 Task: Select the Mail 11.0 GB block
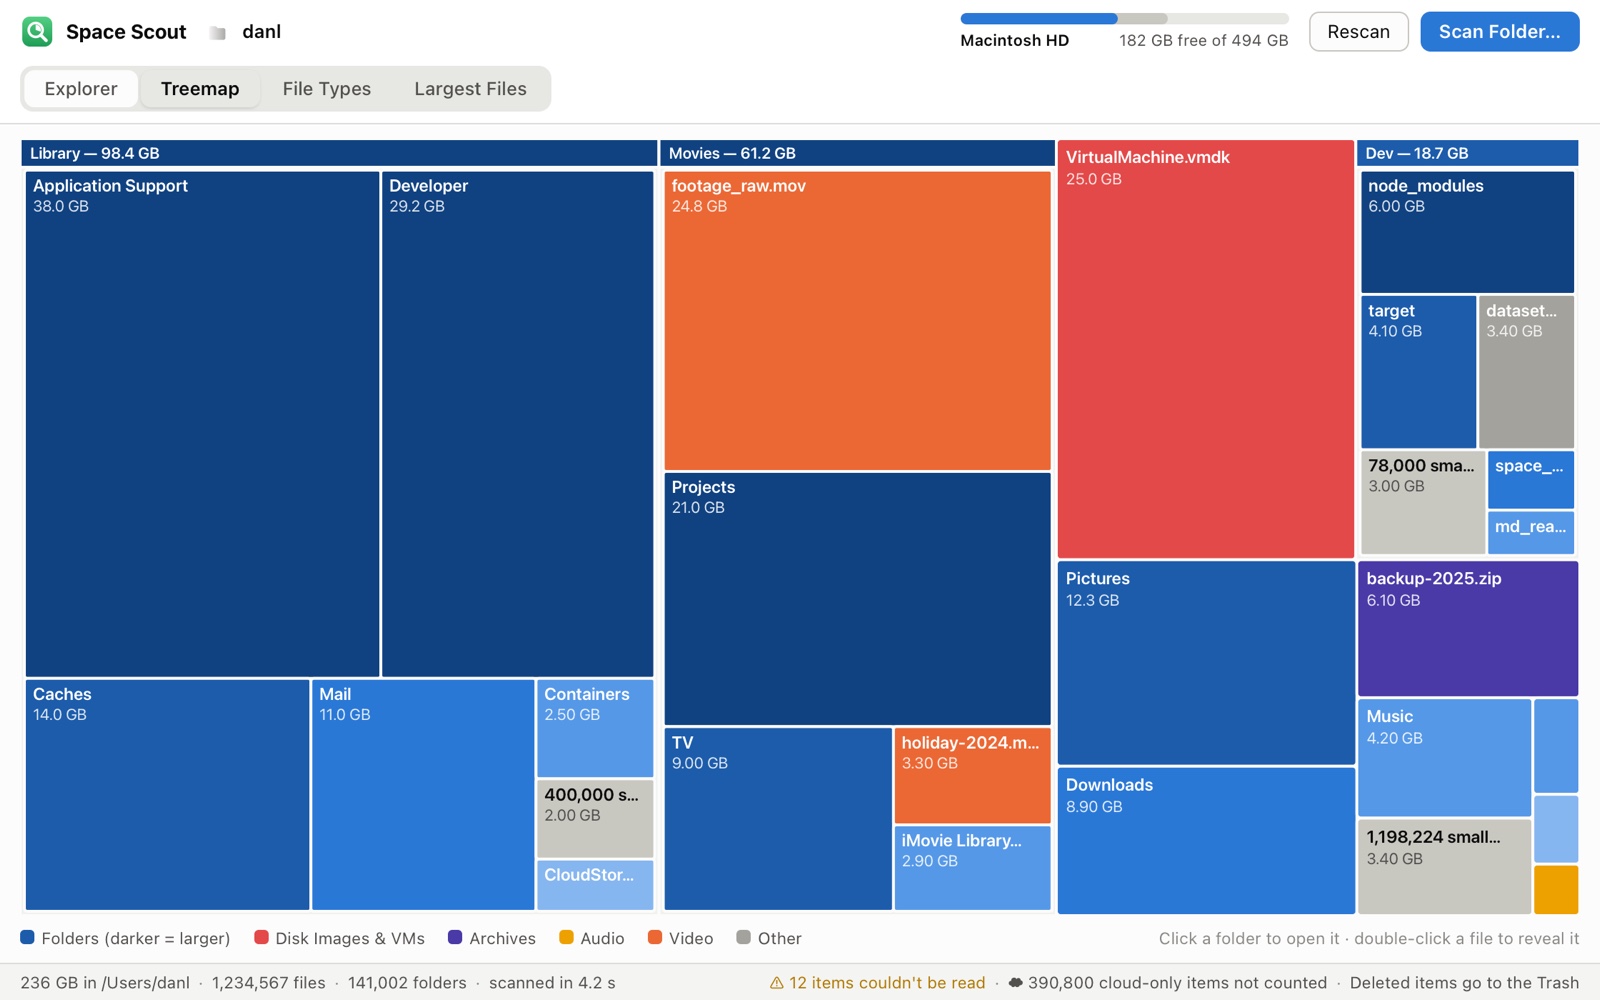423,795
